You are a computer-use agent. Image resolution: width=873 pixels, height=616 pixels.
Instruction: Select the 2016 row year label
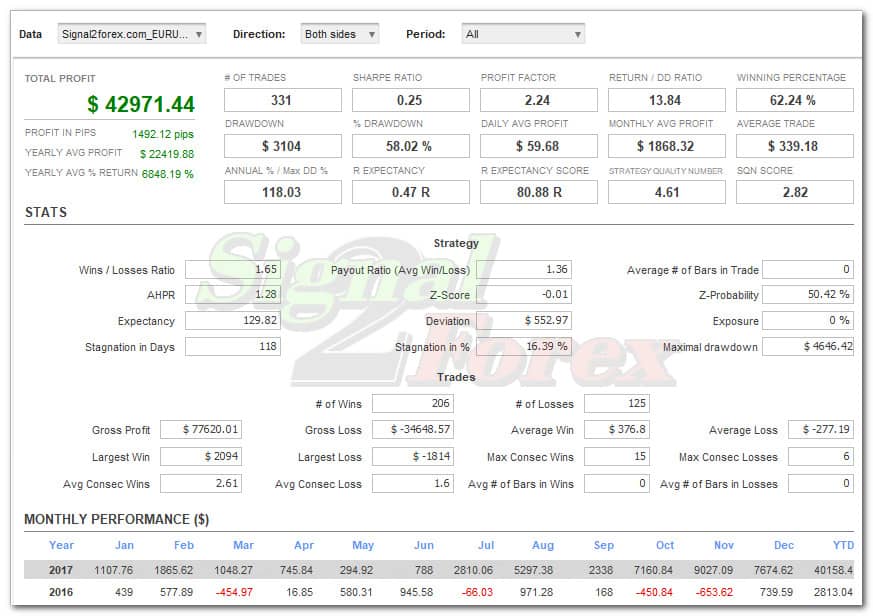click(x=62, y=593)
